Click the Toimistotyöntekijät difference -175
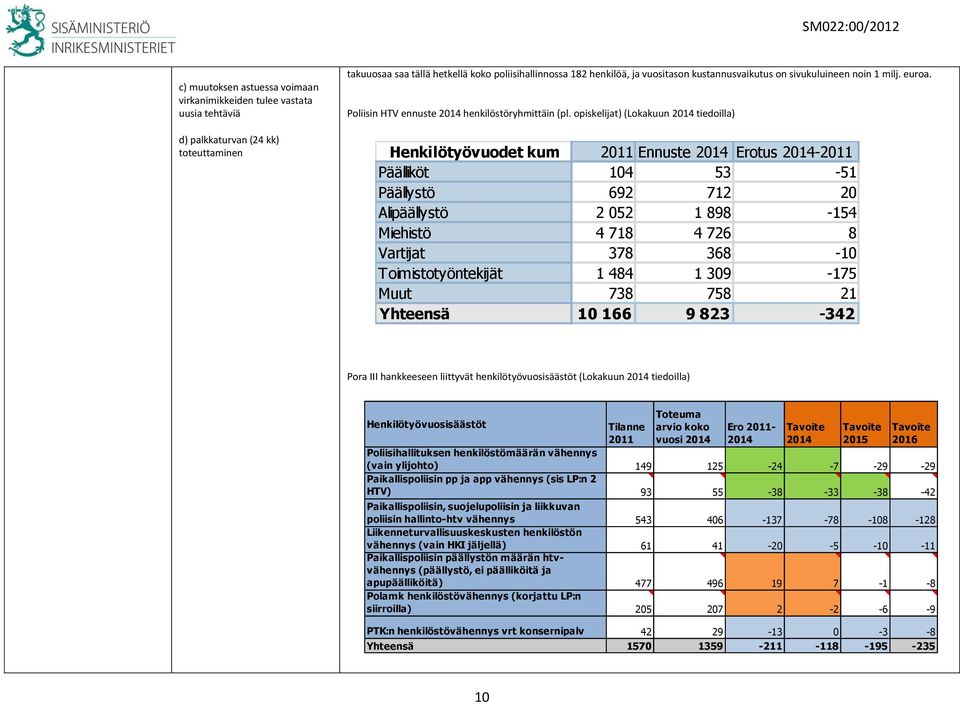 click(x=842, y=274)
